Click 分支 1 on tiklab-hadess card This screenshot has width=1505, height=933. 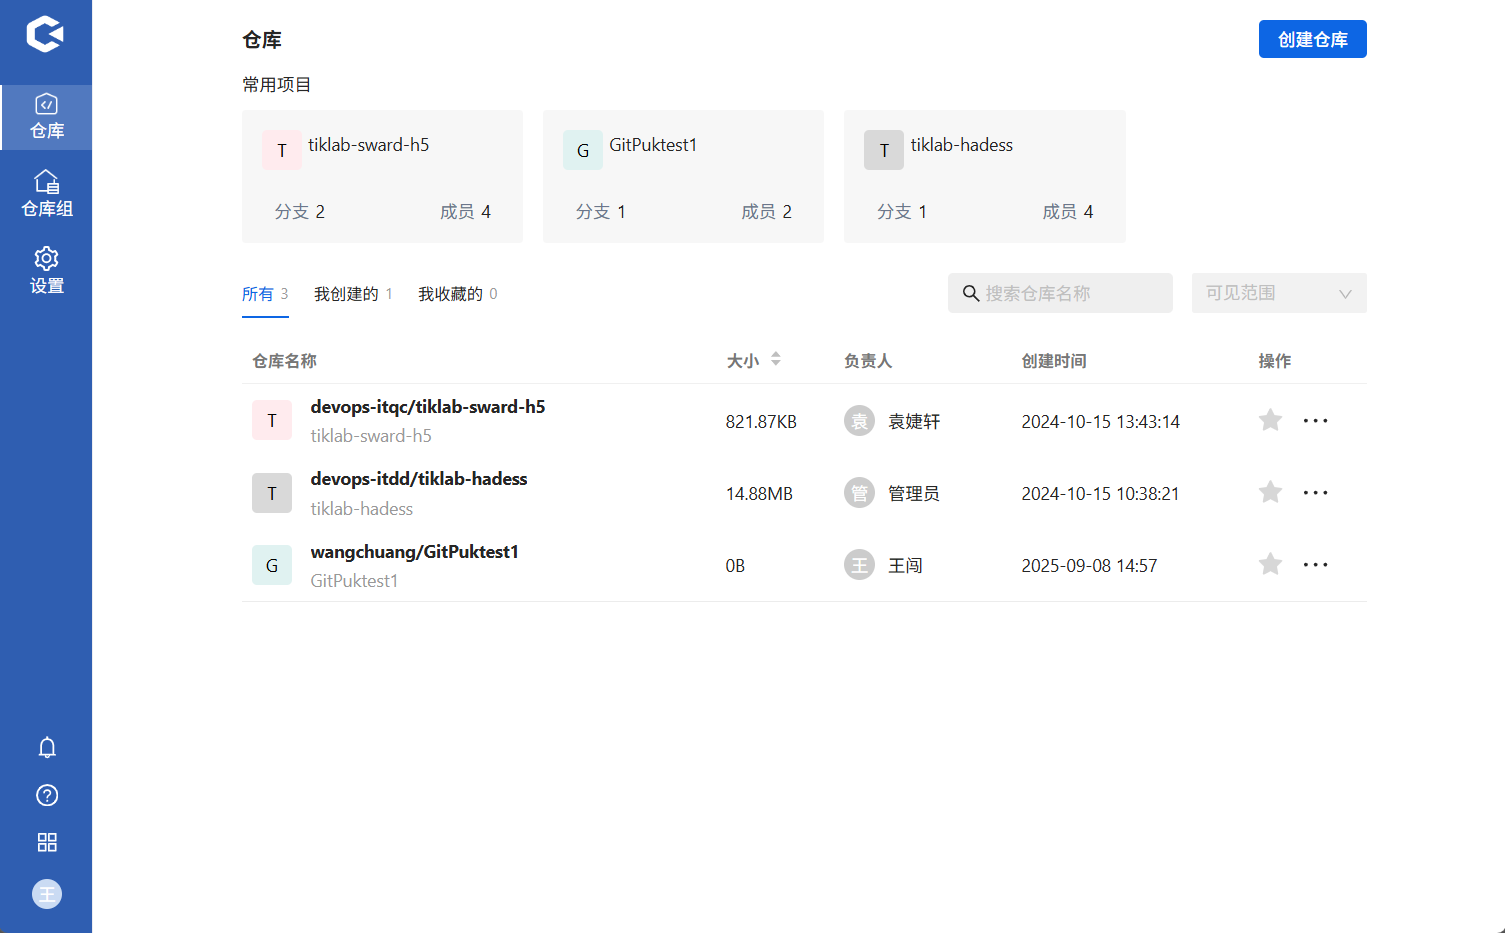click(901, 212)
